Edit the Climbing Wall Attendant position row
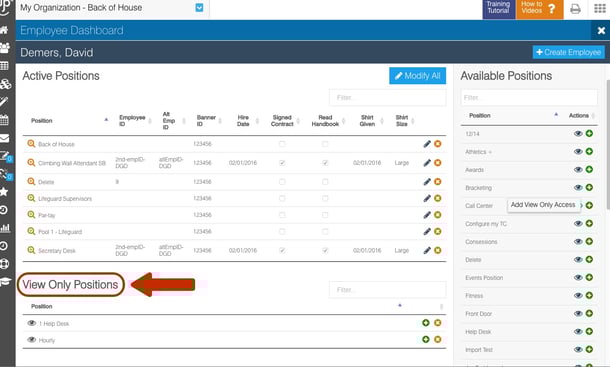Screen dimensions: 610x367 coord(427,163)
